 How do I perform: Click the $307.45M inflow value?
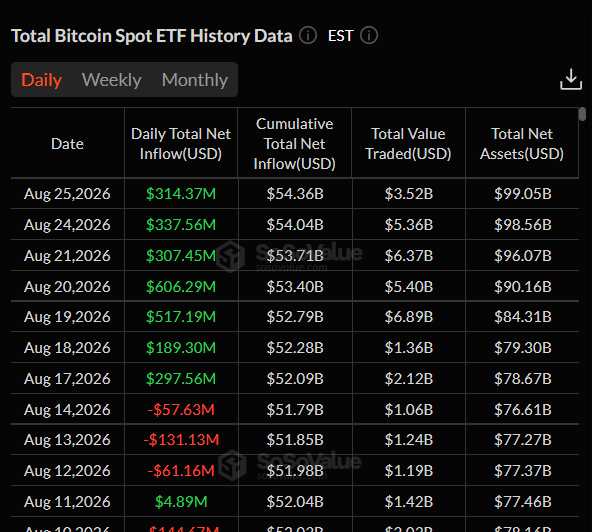click(x=181, y=256)
